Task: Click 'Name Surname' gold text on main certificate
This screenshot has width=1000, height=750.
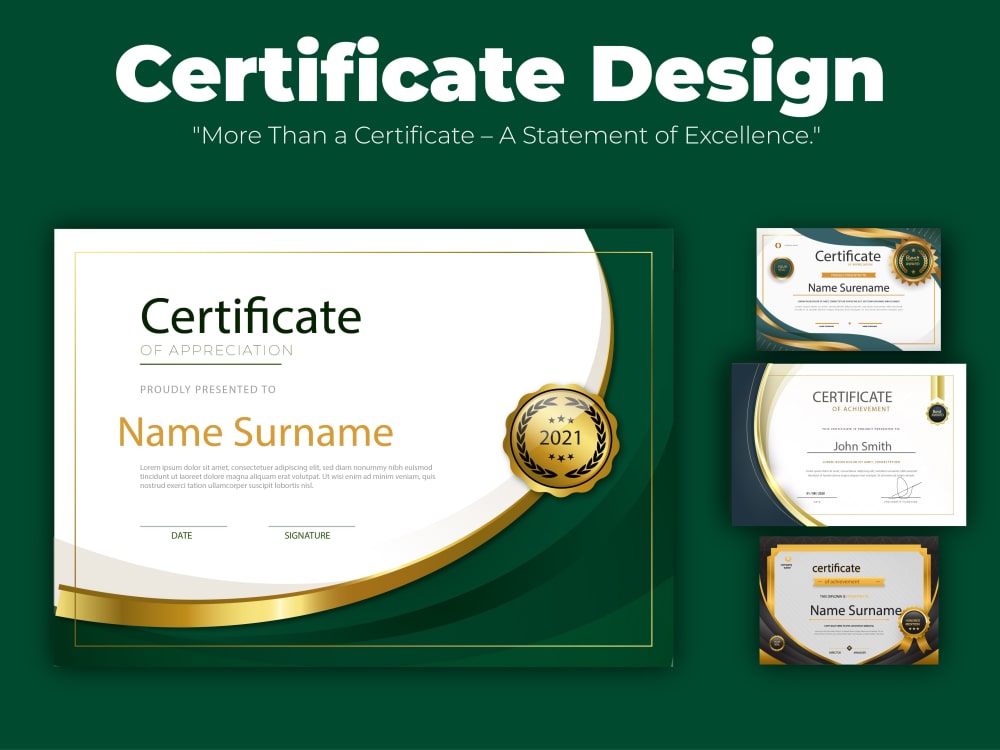Action: 256,432
